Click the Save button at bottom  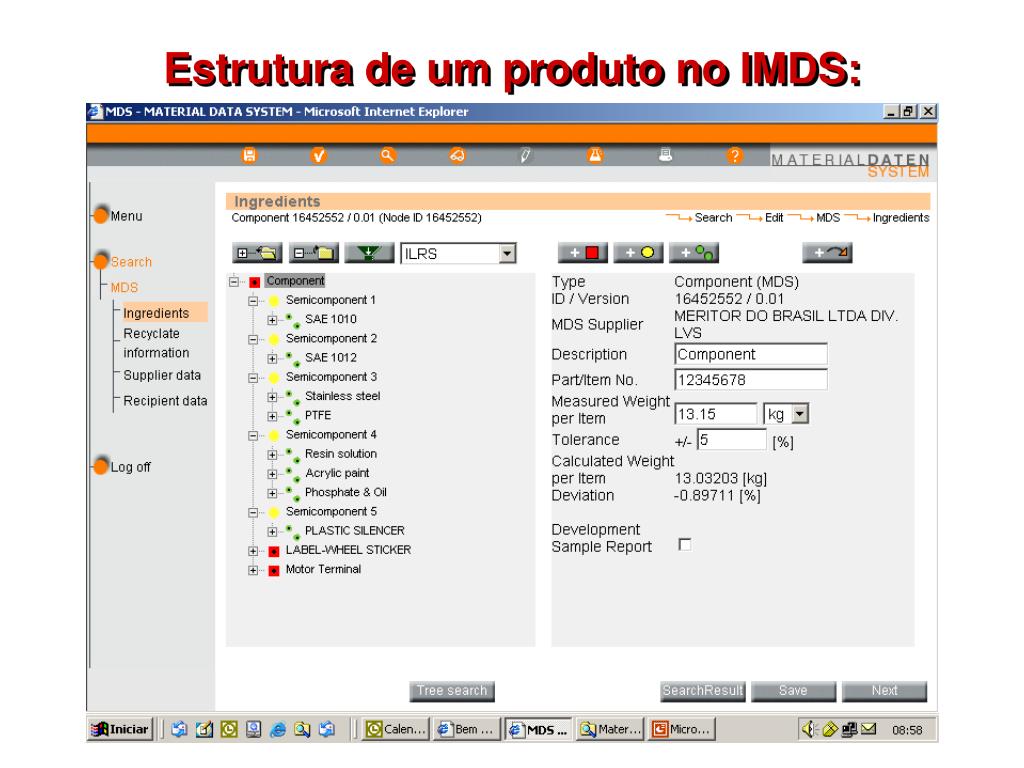793,691
